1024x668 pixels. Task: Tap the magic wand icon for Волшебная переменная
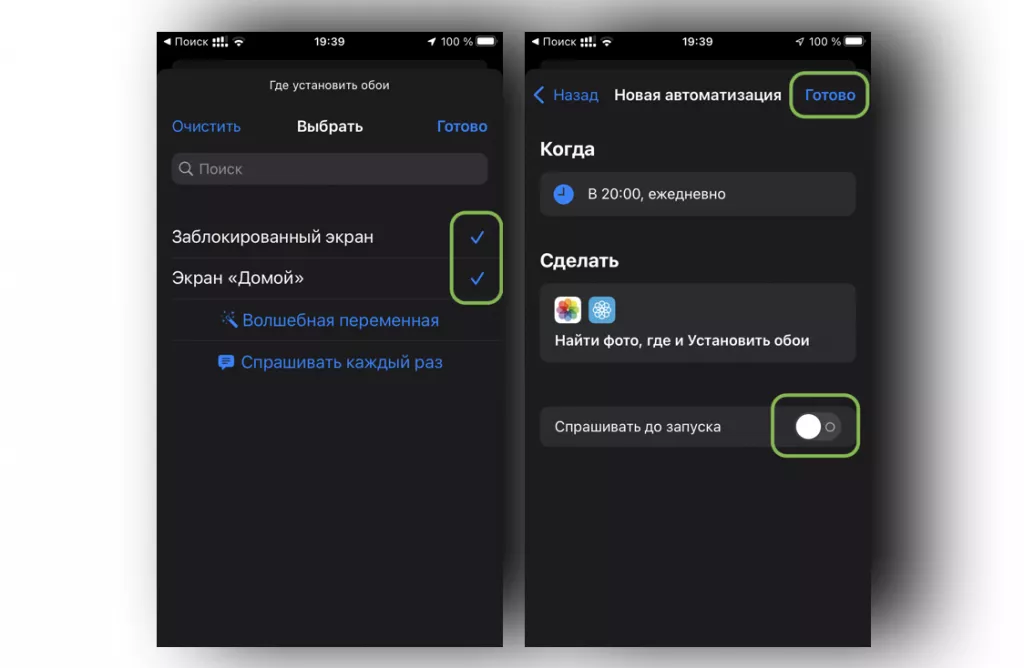click(229, 319)
